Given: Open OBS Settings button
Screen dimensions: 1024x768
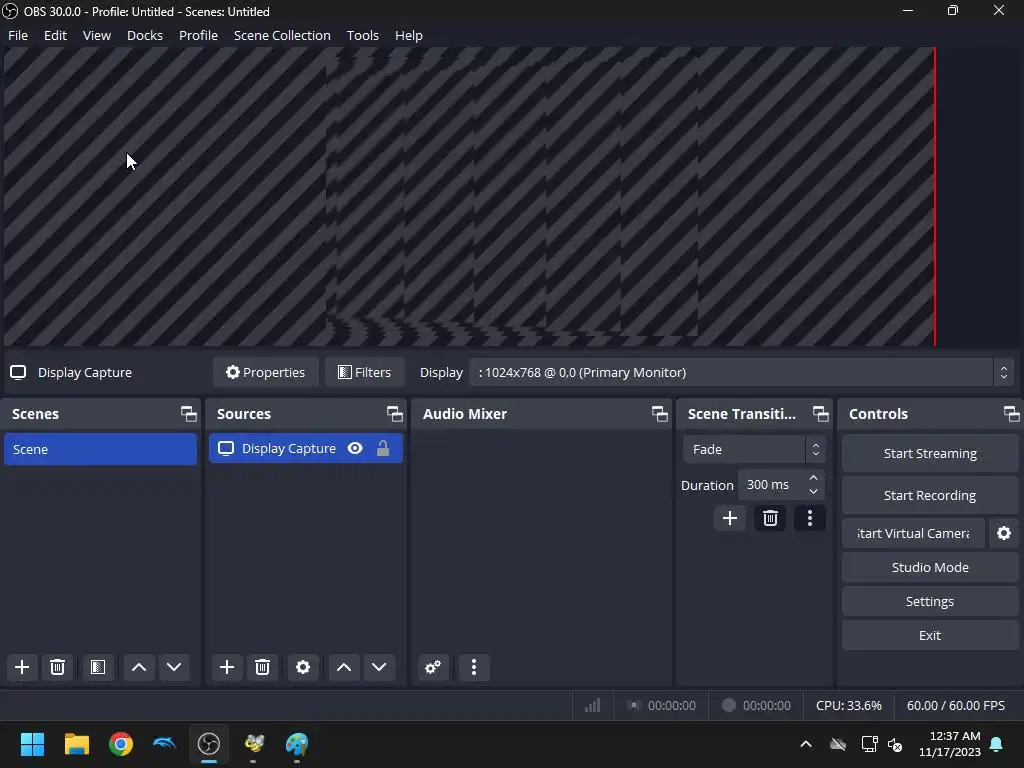Looking at the screenshot, I should coord(930,601).
